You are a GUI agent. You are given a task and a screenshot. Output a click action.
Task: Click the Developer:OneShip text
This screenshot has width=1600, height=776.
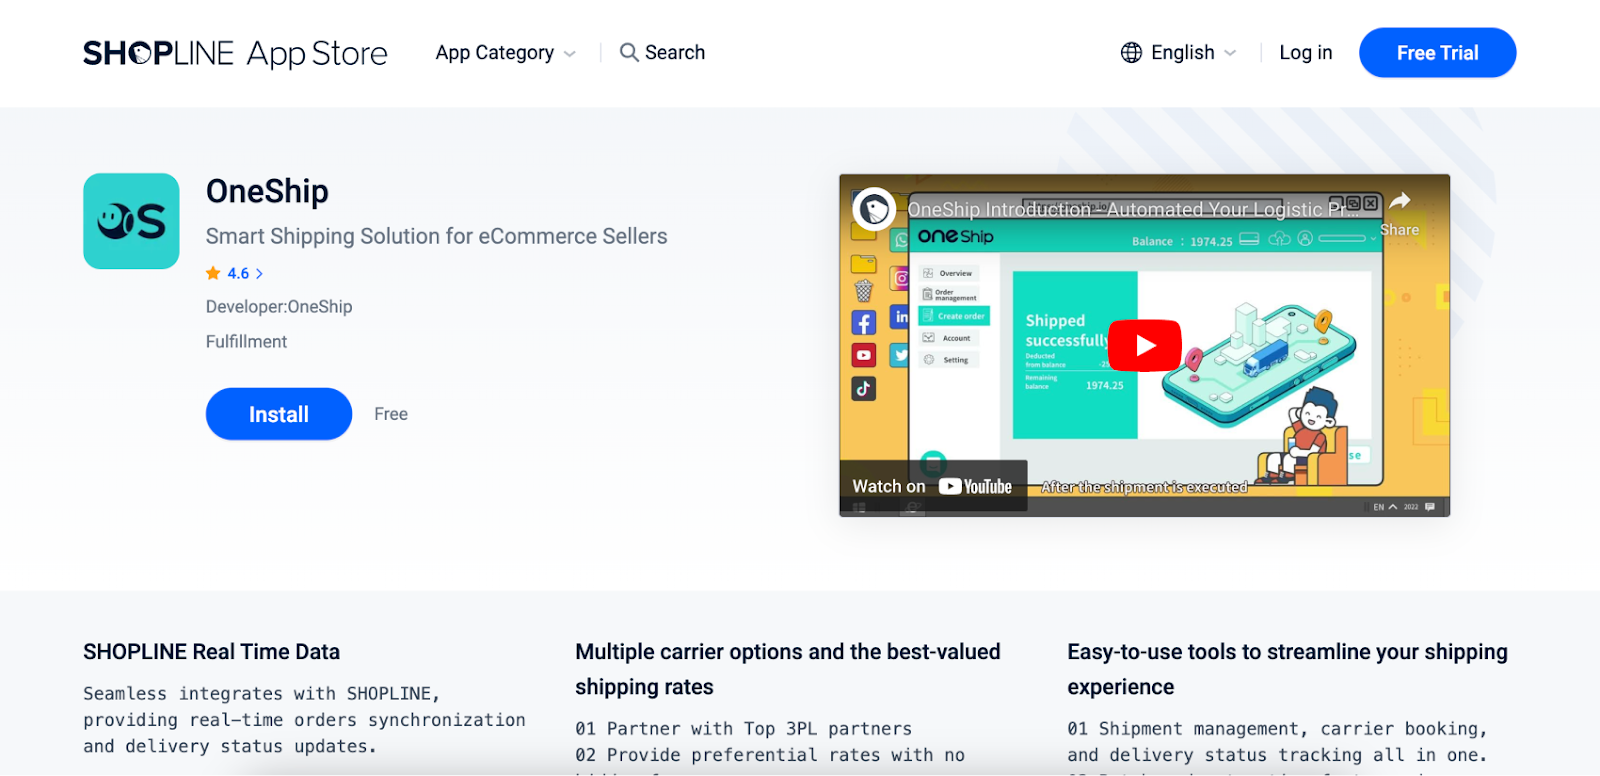pyautogui.click(x=279, y=307)
